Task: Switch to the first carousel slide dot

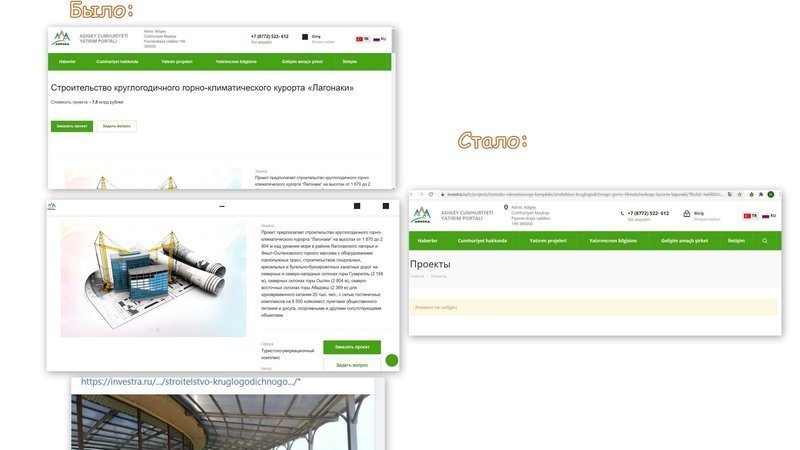Action: tap(151, 330)
